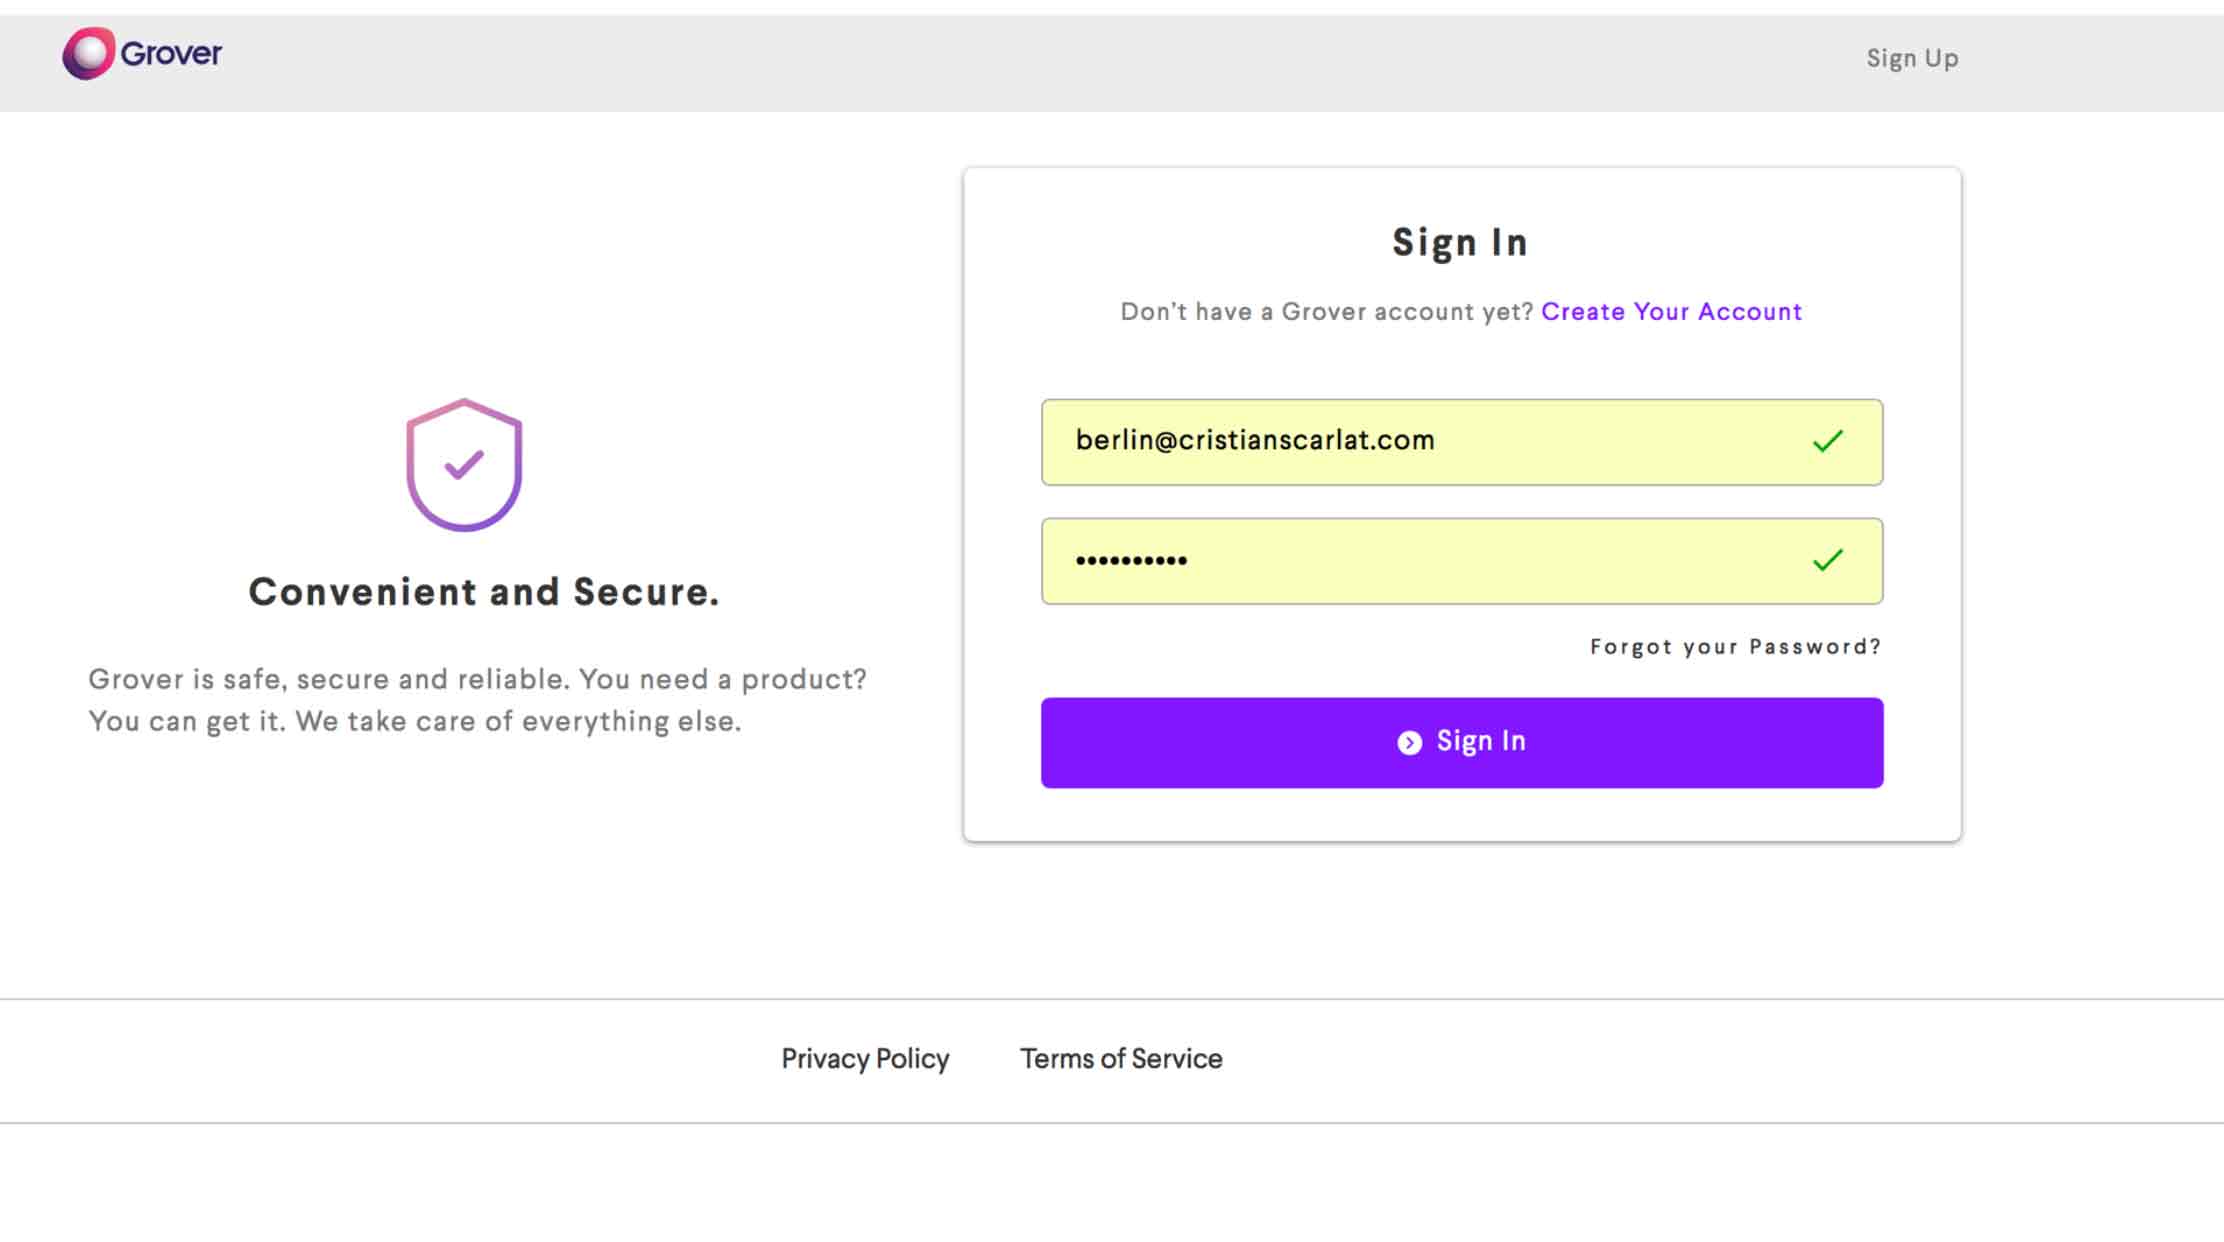Submit with the purple Sign In button

pyautogui.click(x=1462, y=743)
